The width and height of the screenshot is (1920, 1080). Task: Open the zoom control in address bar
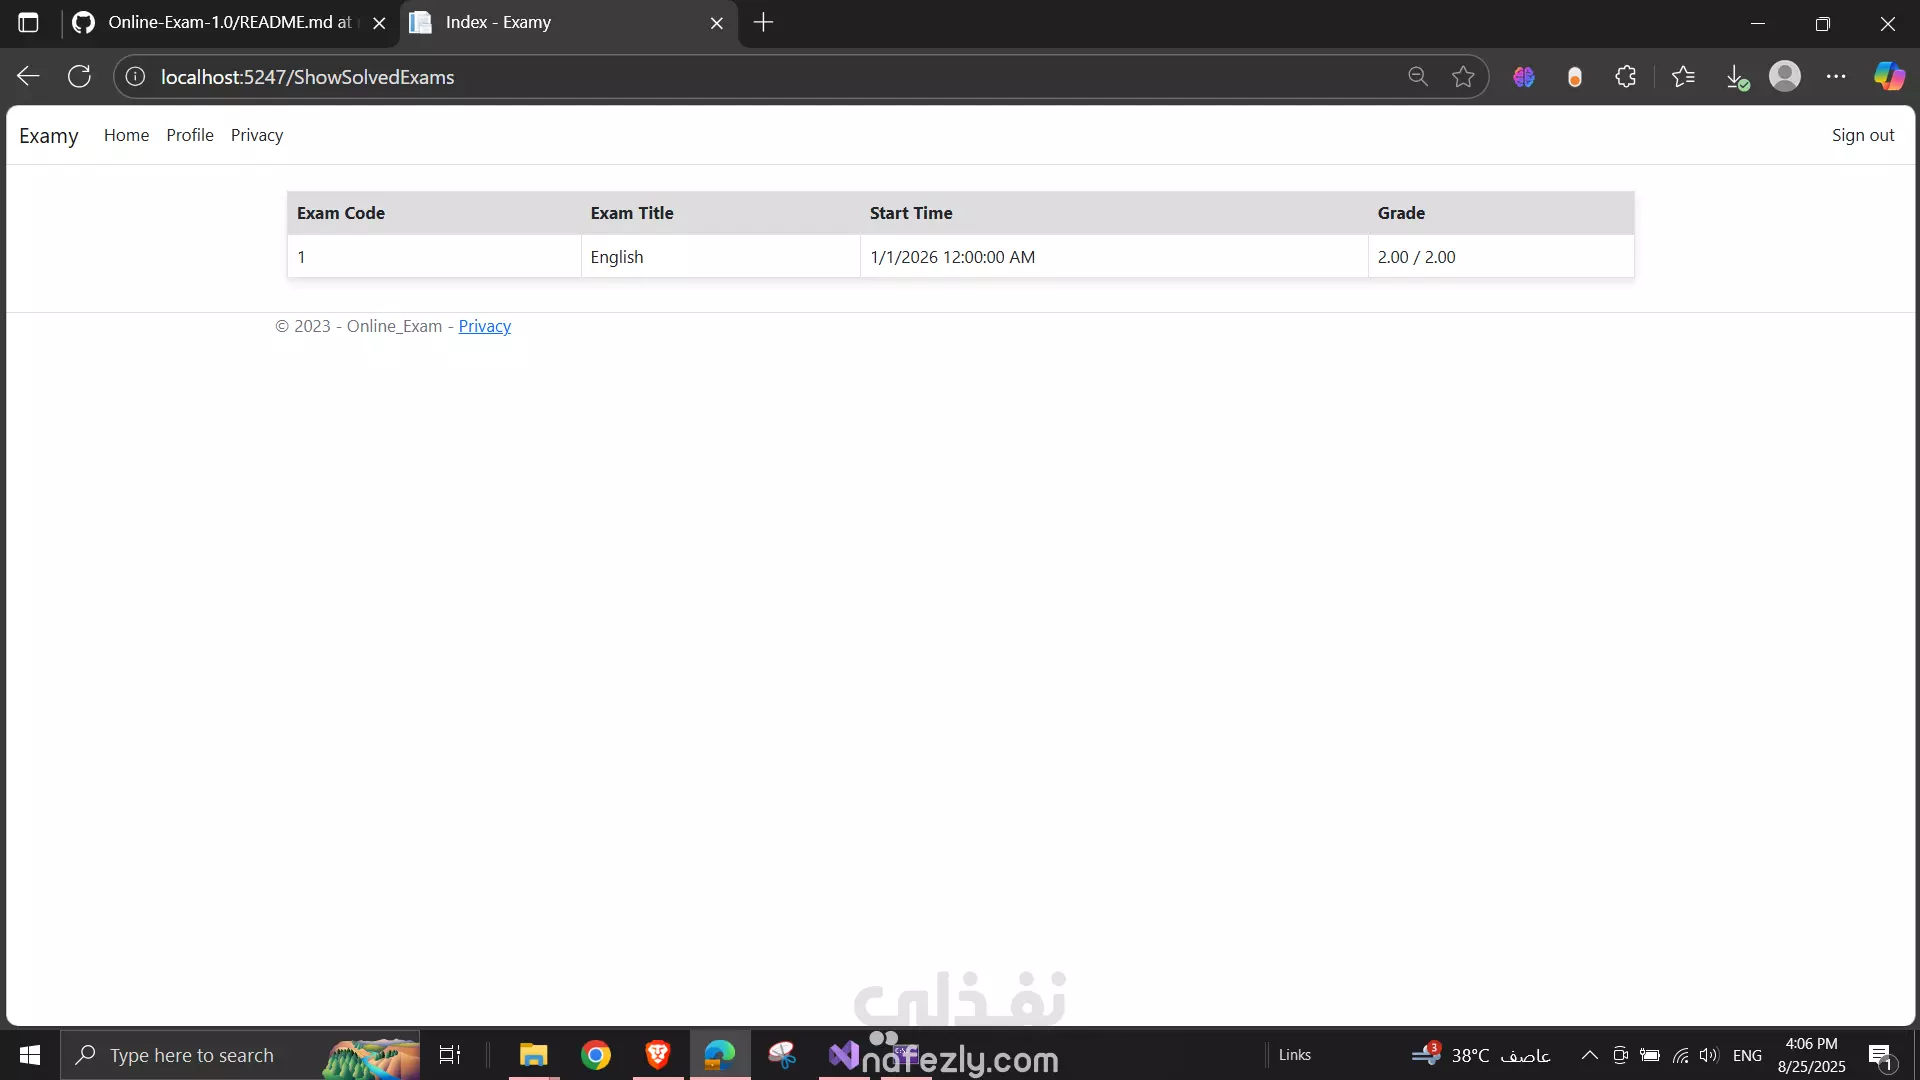point(1417,77)
